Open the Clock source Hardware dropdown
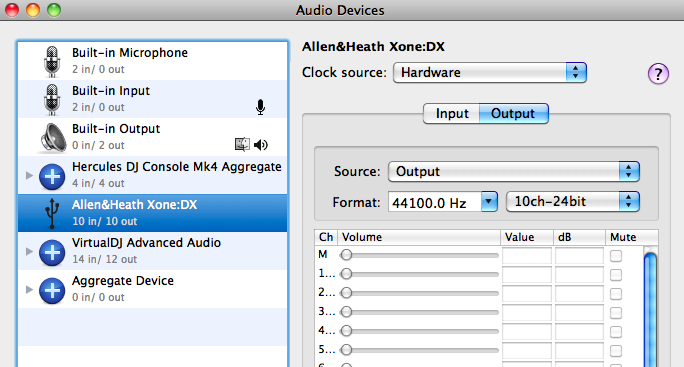This screenshot has height=367, width=684. click(x=489, y=72)
